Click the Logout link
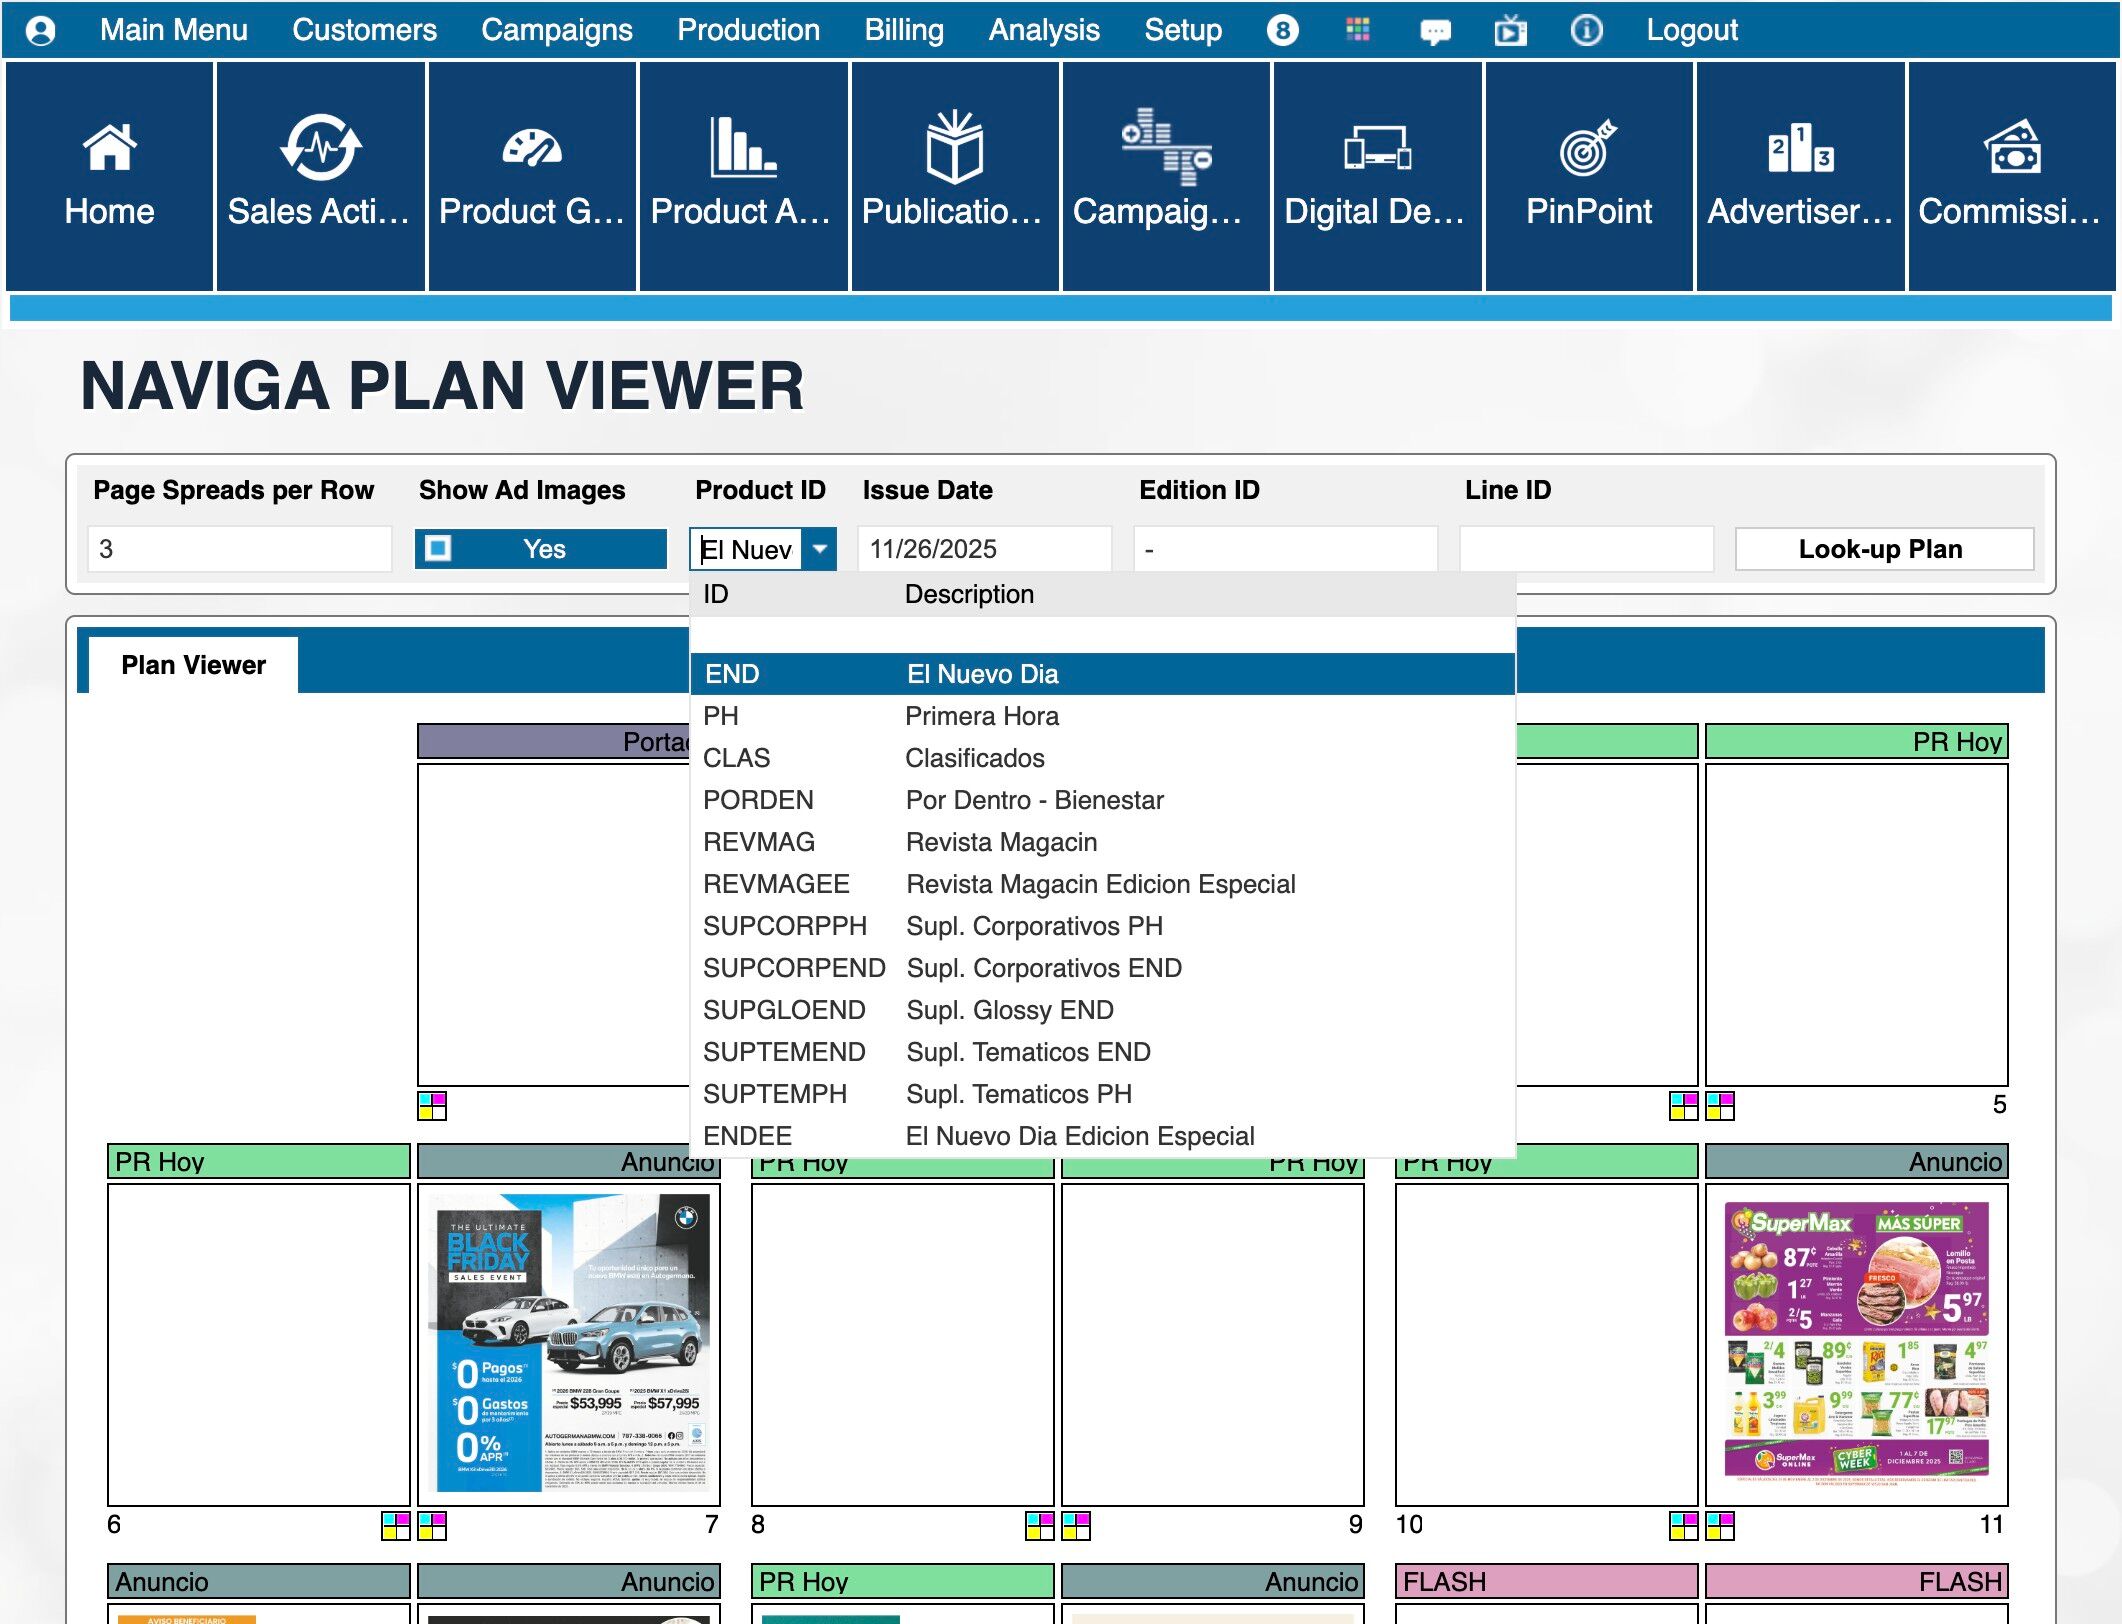The image size is (2122, 1624). tap(1691, 30)
